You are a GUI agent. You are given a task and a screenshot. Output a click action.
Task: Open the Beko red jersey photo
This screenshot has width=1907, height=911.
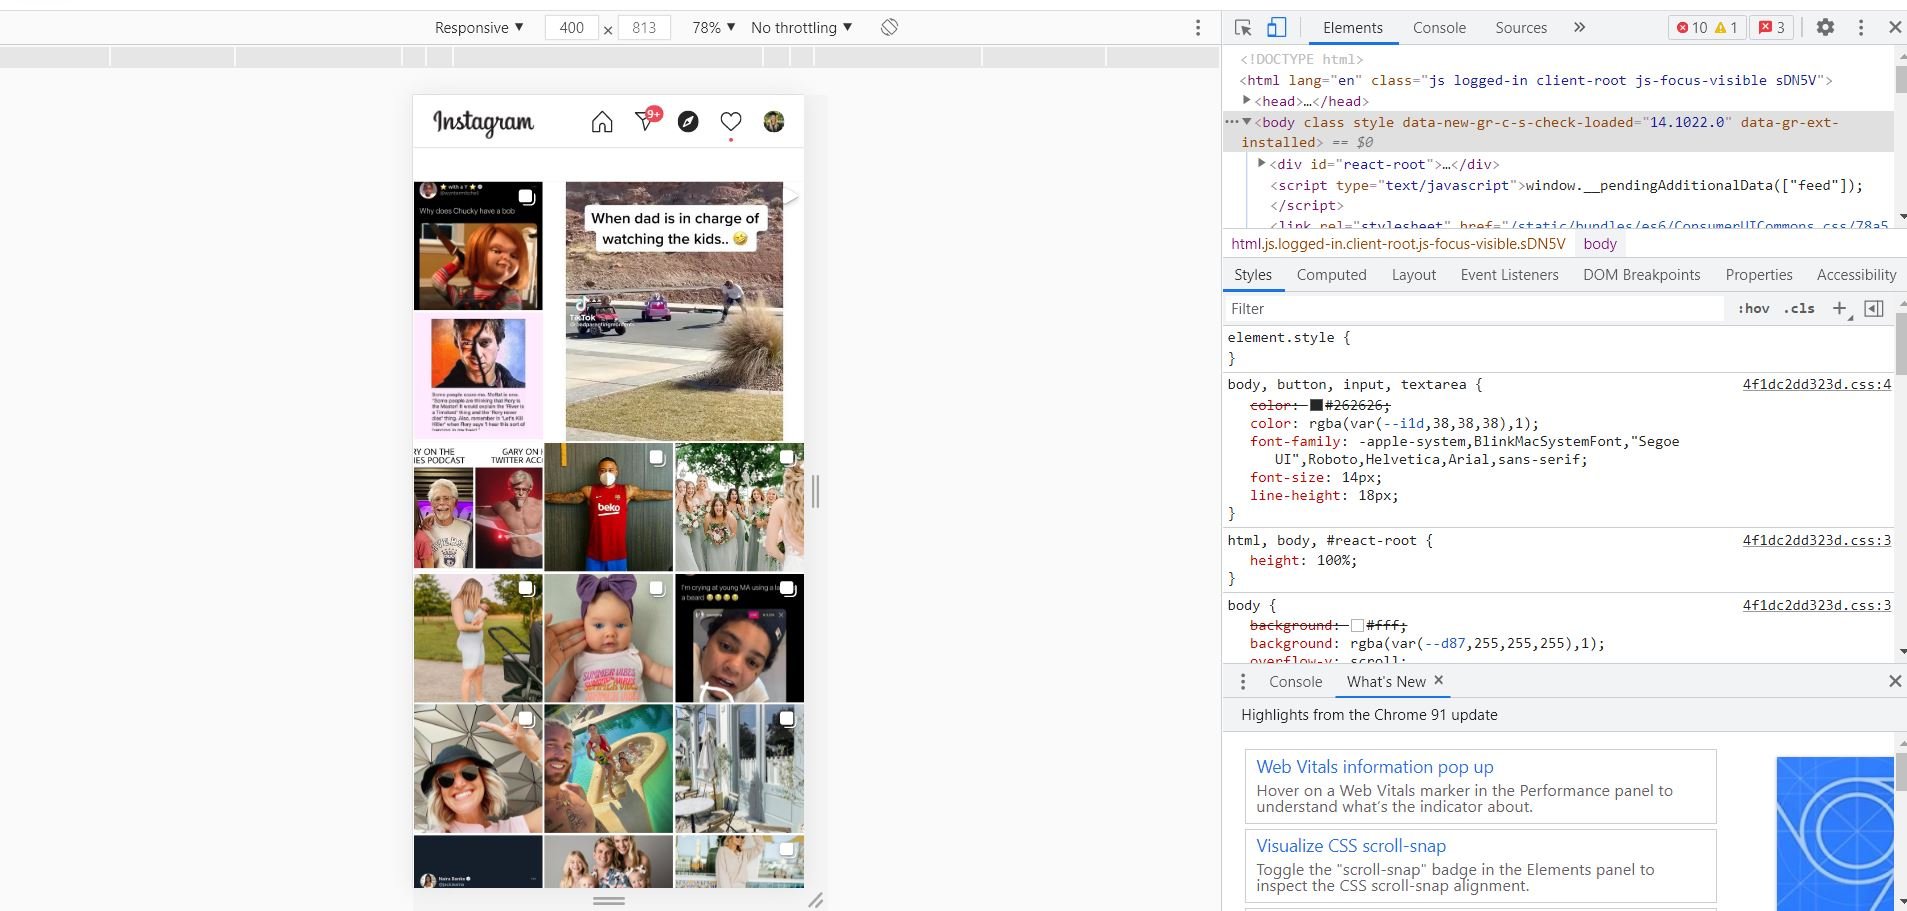pyautogui.click(x=608, y=507)
